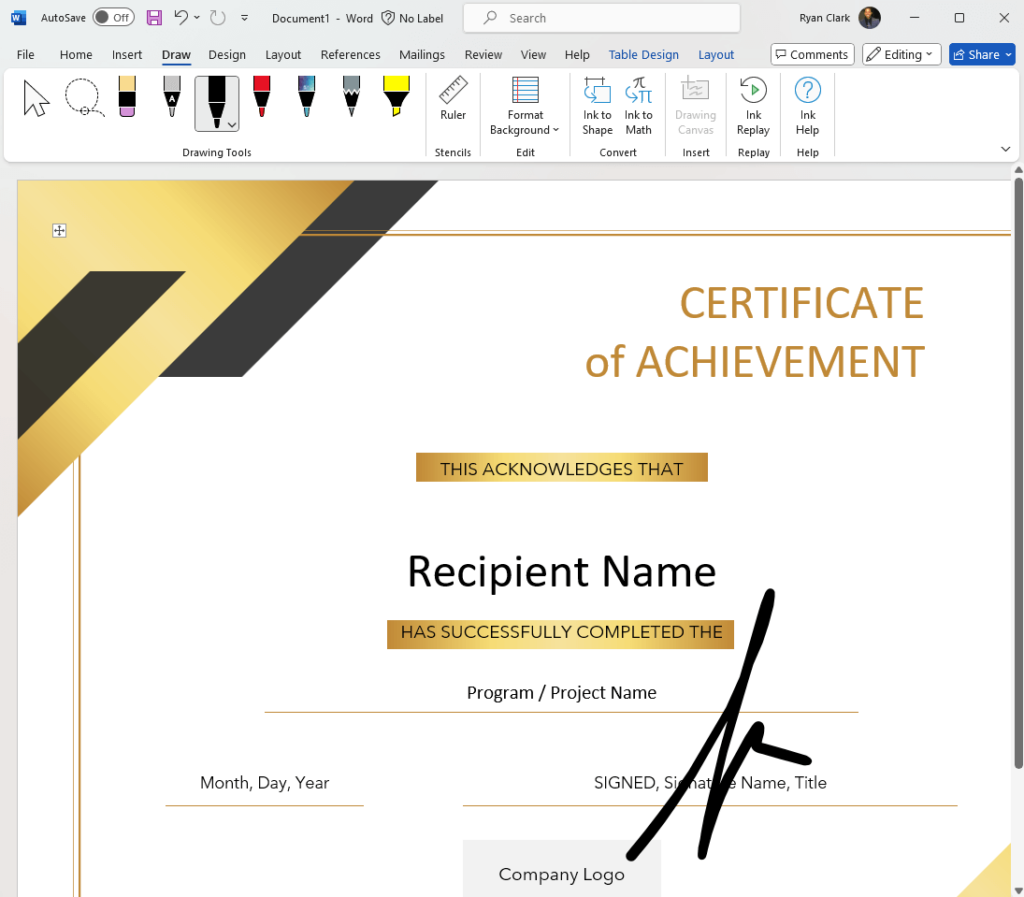Click Ink to Shape
The width and height of the screenshot is (1024, 897).
pyautogui.click(x=597, y=106)
